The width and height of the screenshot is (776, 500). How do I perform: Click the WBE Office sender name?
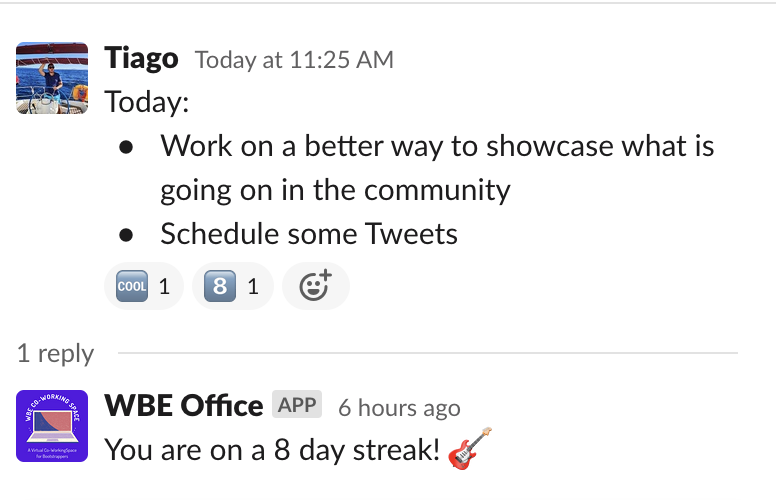pos(183,406)
